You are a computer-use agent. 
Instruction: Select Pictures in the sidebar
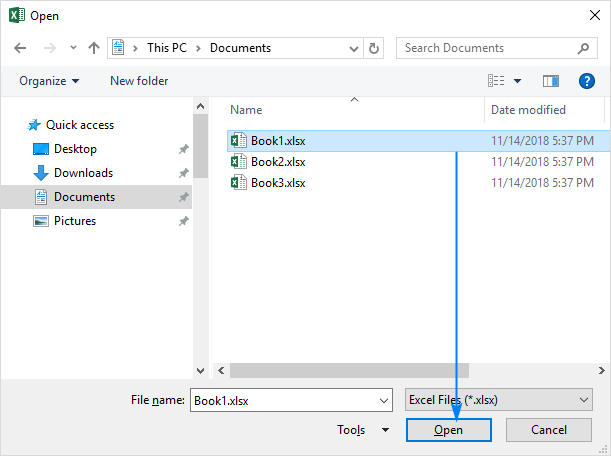(75, 221)
